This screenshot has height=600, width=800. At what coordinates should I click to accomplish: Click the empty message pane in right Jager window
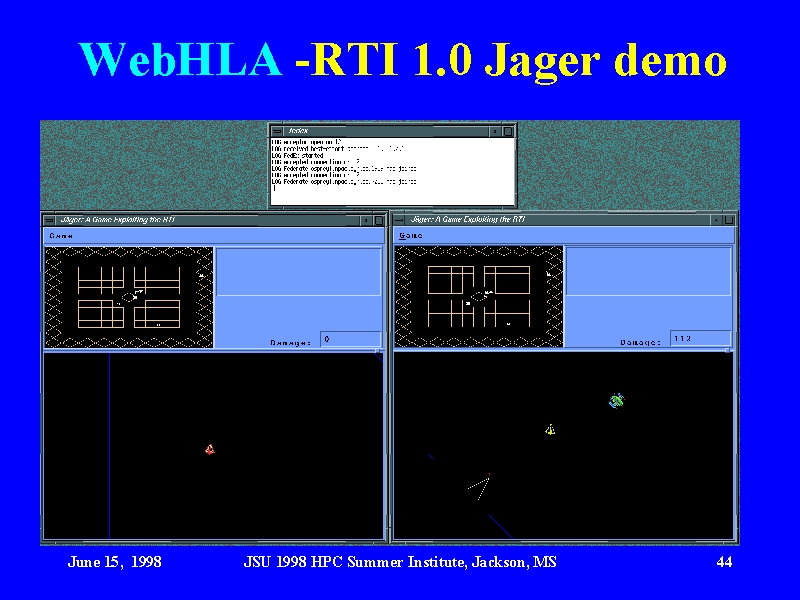(648, 271)
